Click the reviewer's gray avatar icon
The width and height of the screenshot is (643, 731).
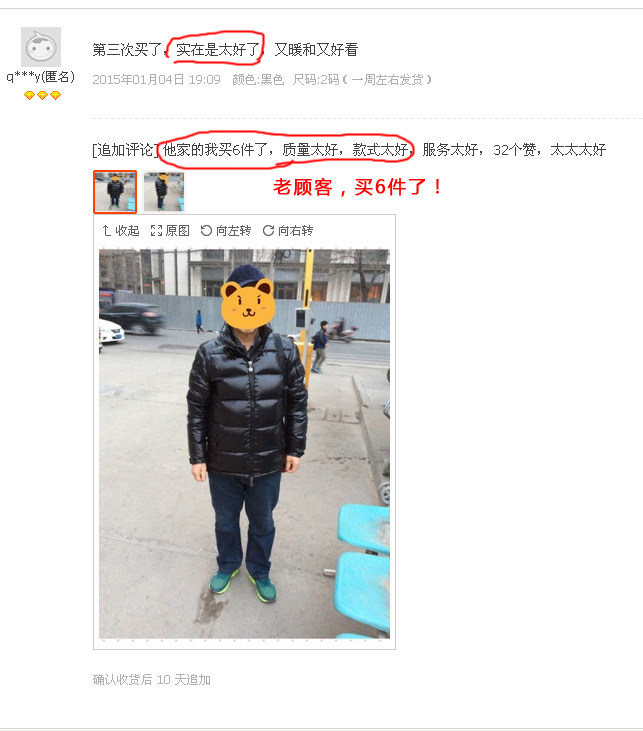[x=41, y=47]
